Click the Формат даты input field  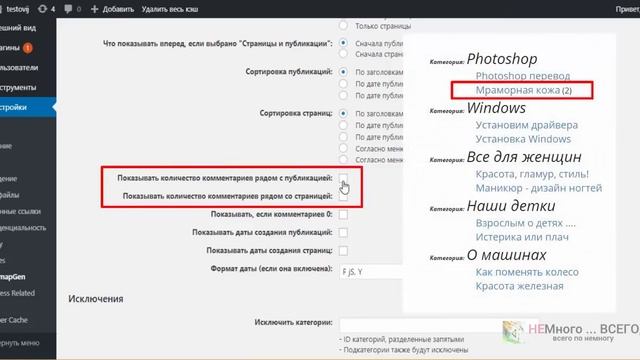[x=371, y=272]
